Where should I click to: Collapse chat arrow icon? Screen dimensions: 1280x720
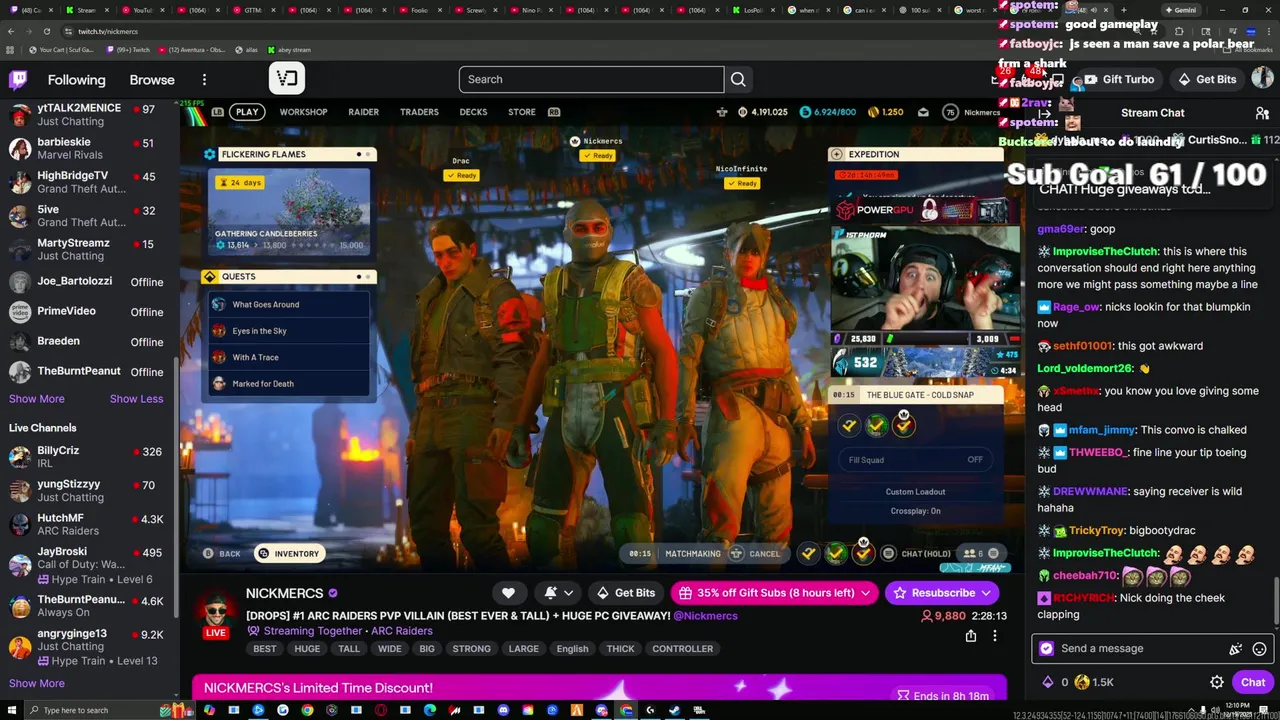coord(1046,113)
